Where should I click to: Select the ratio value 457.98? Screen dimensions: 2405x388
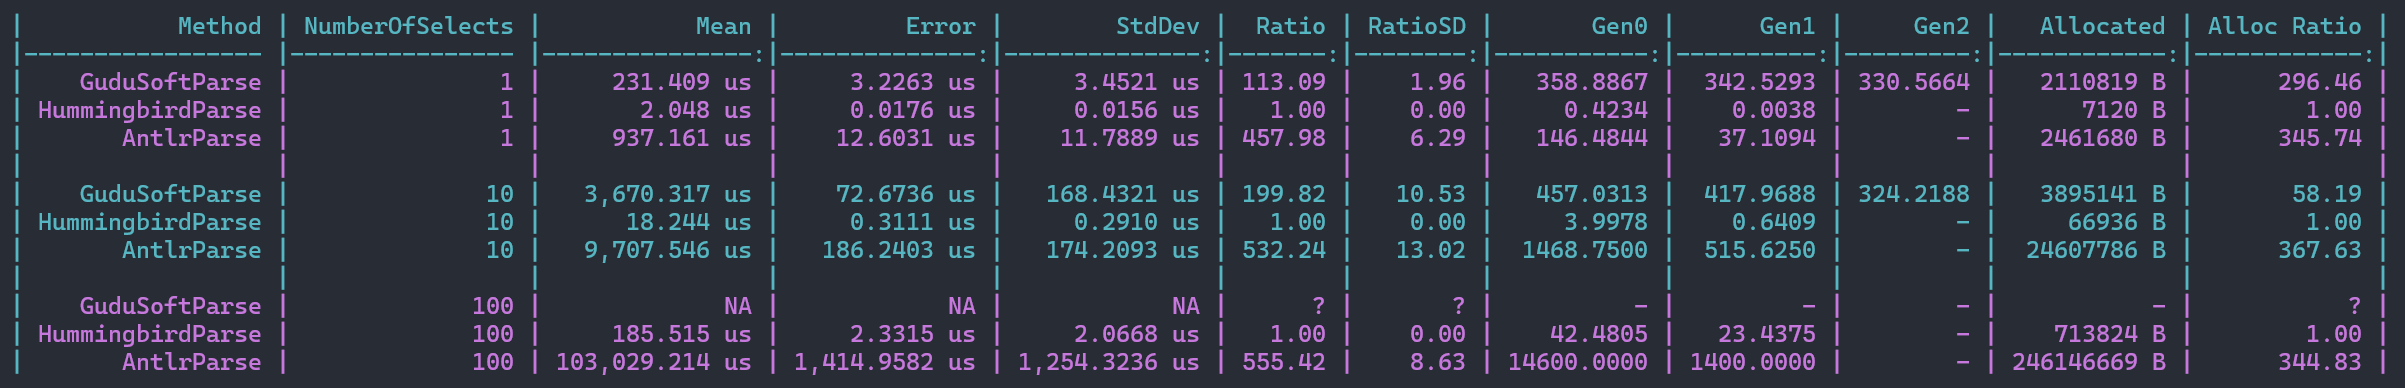[x=1283, y=138]
